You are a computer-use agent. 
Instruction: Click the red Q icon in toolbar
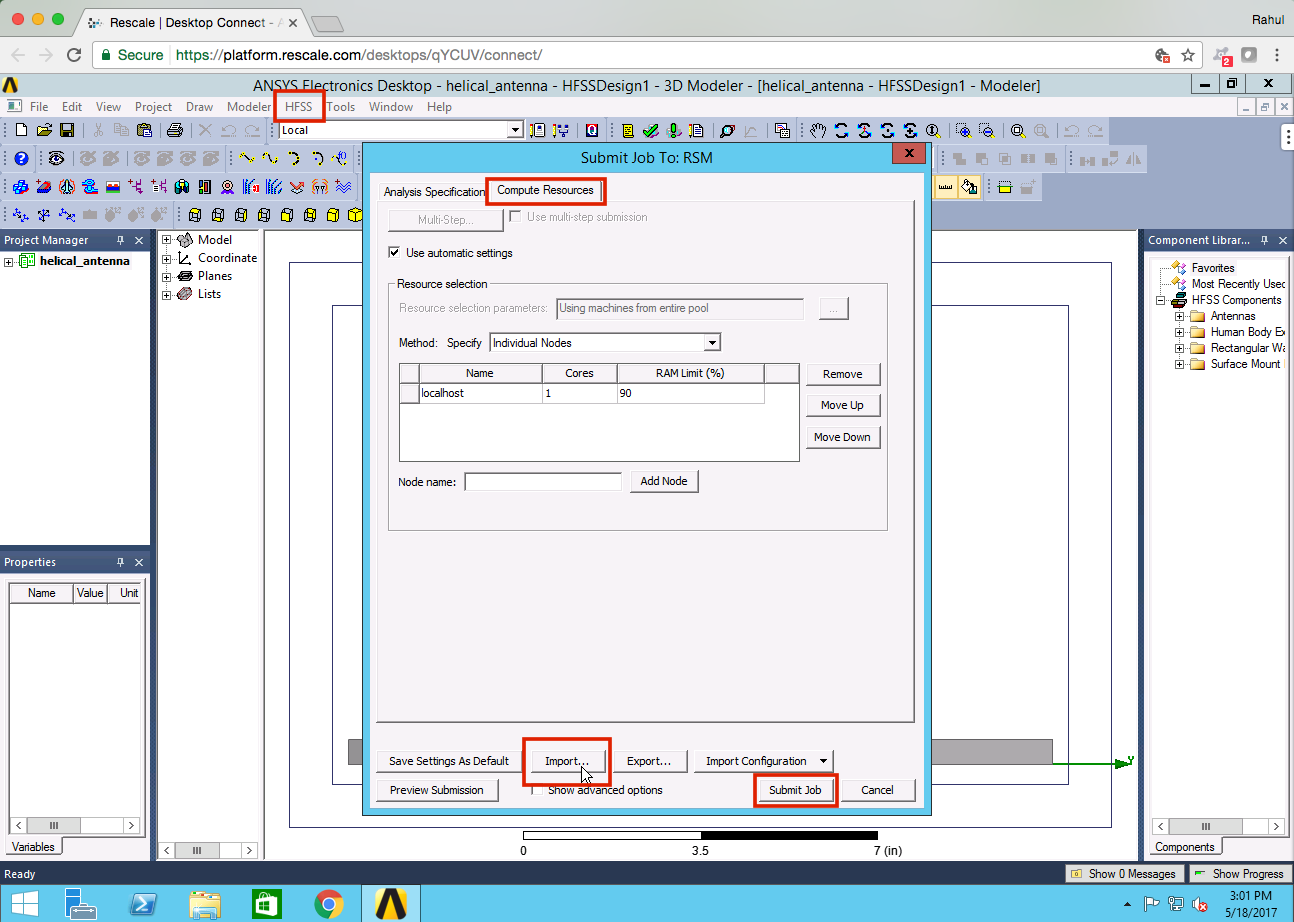(592, 130)
